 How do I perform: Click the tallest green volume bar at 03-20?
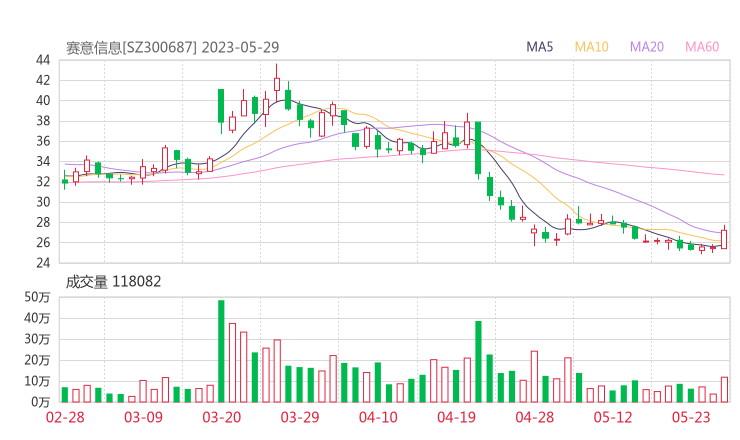click(x=221, y=351)
